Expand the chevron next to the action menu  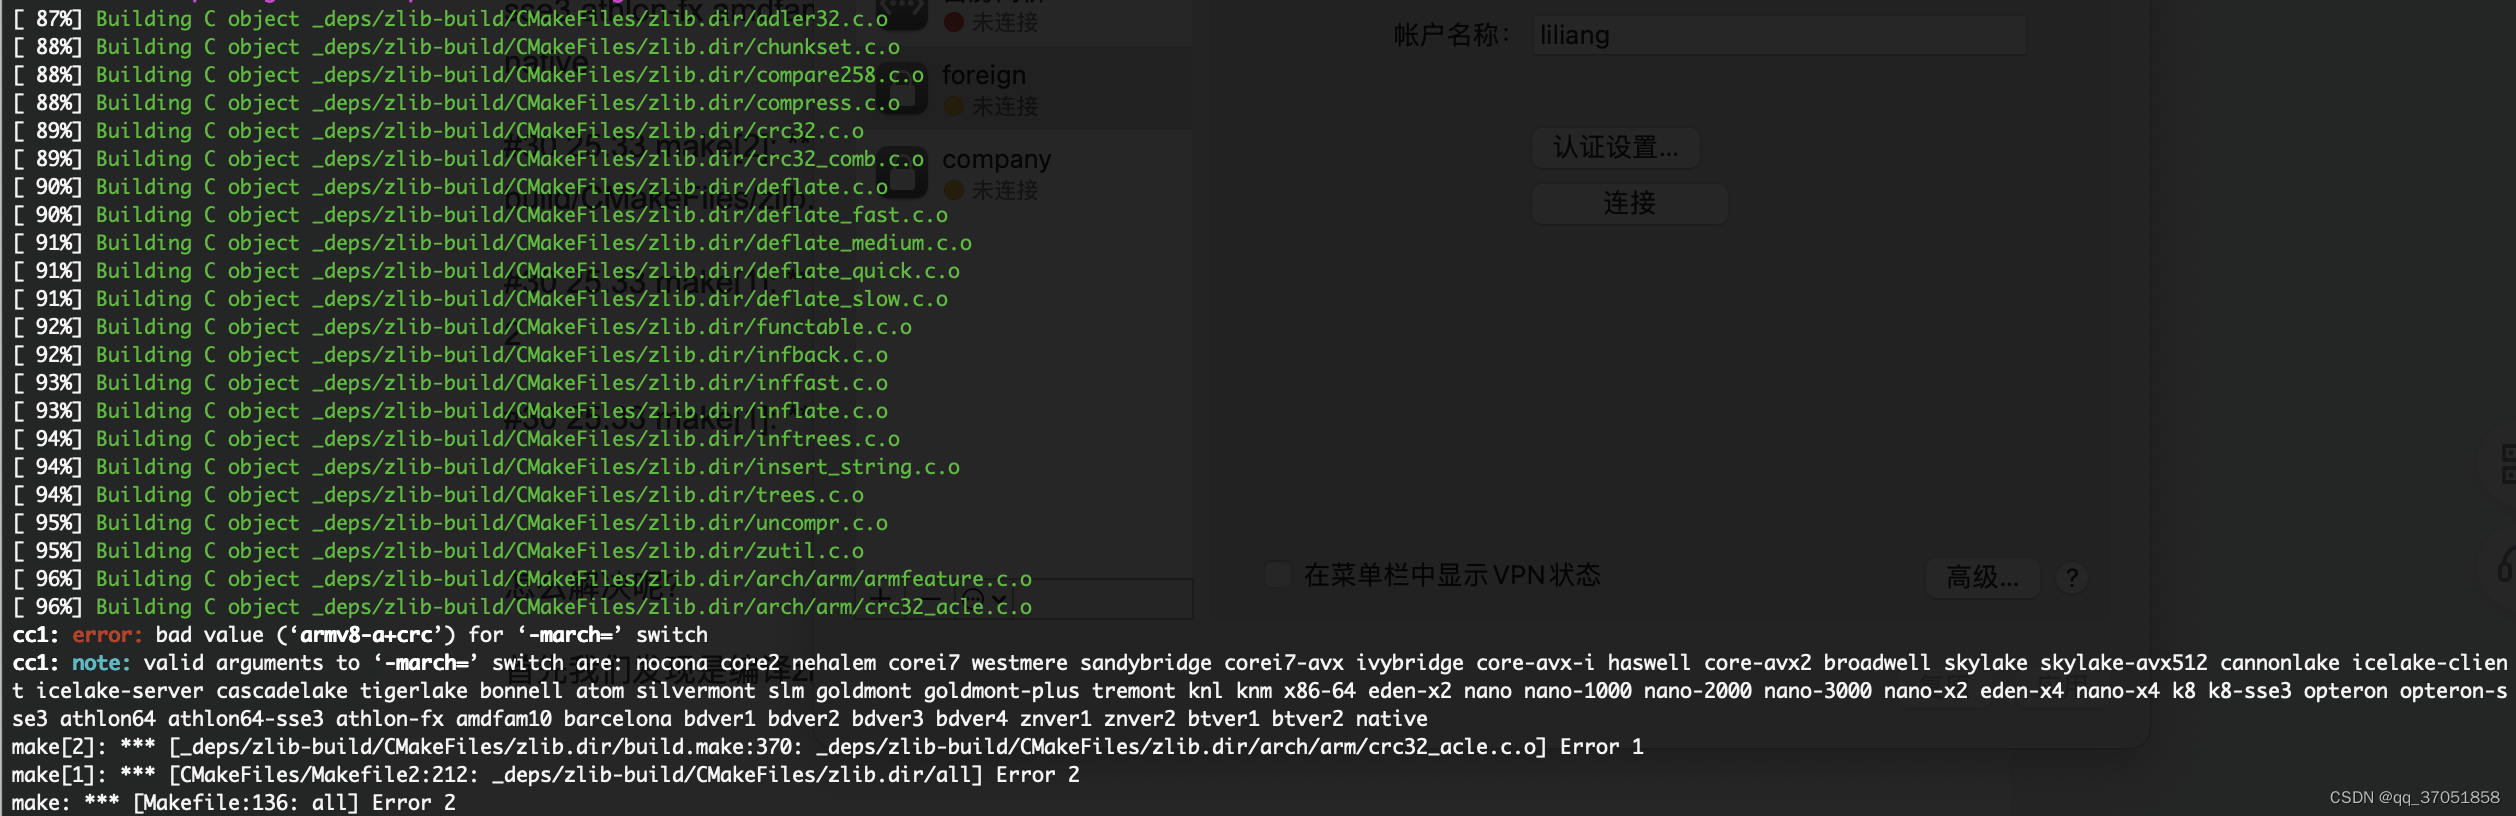point(998,598)
